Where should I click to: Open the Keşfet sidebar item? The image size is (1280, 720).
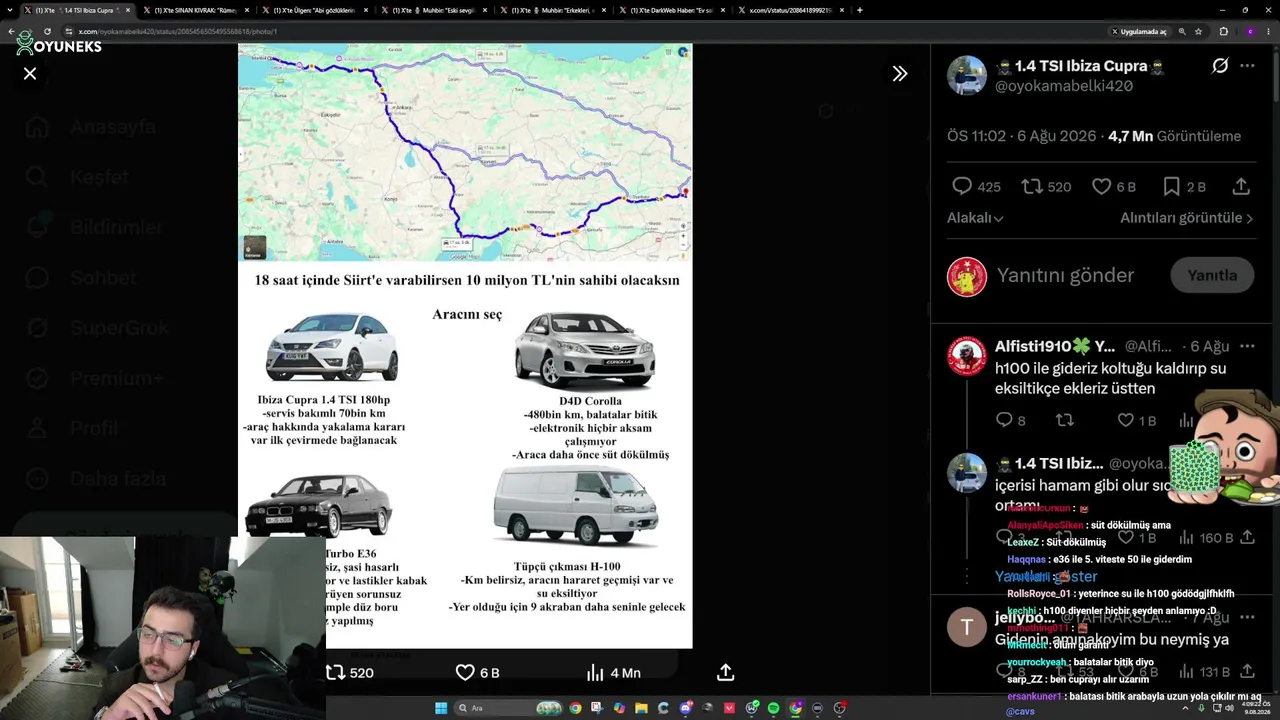pos(78,177)
